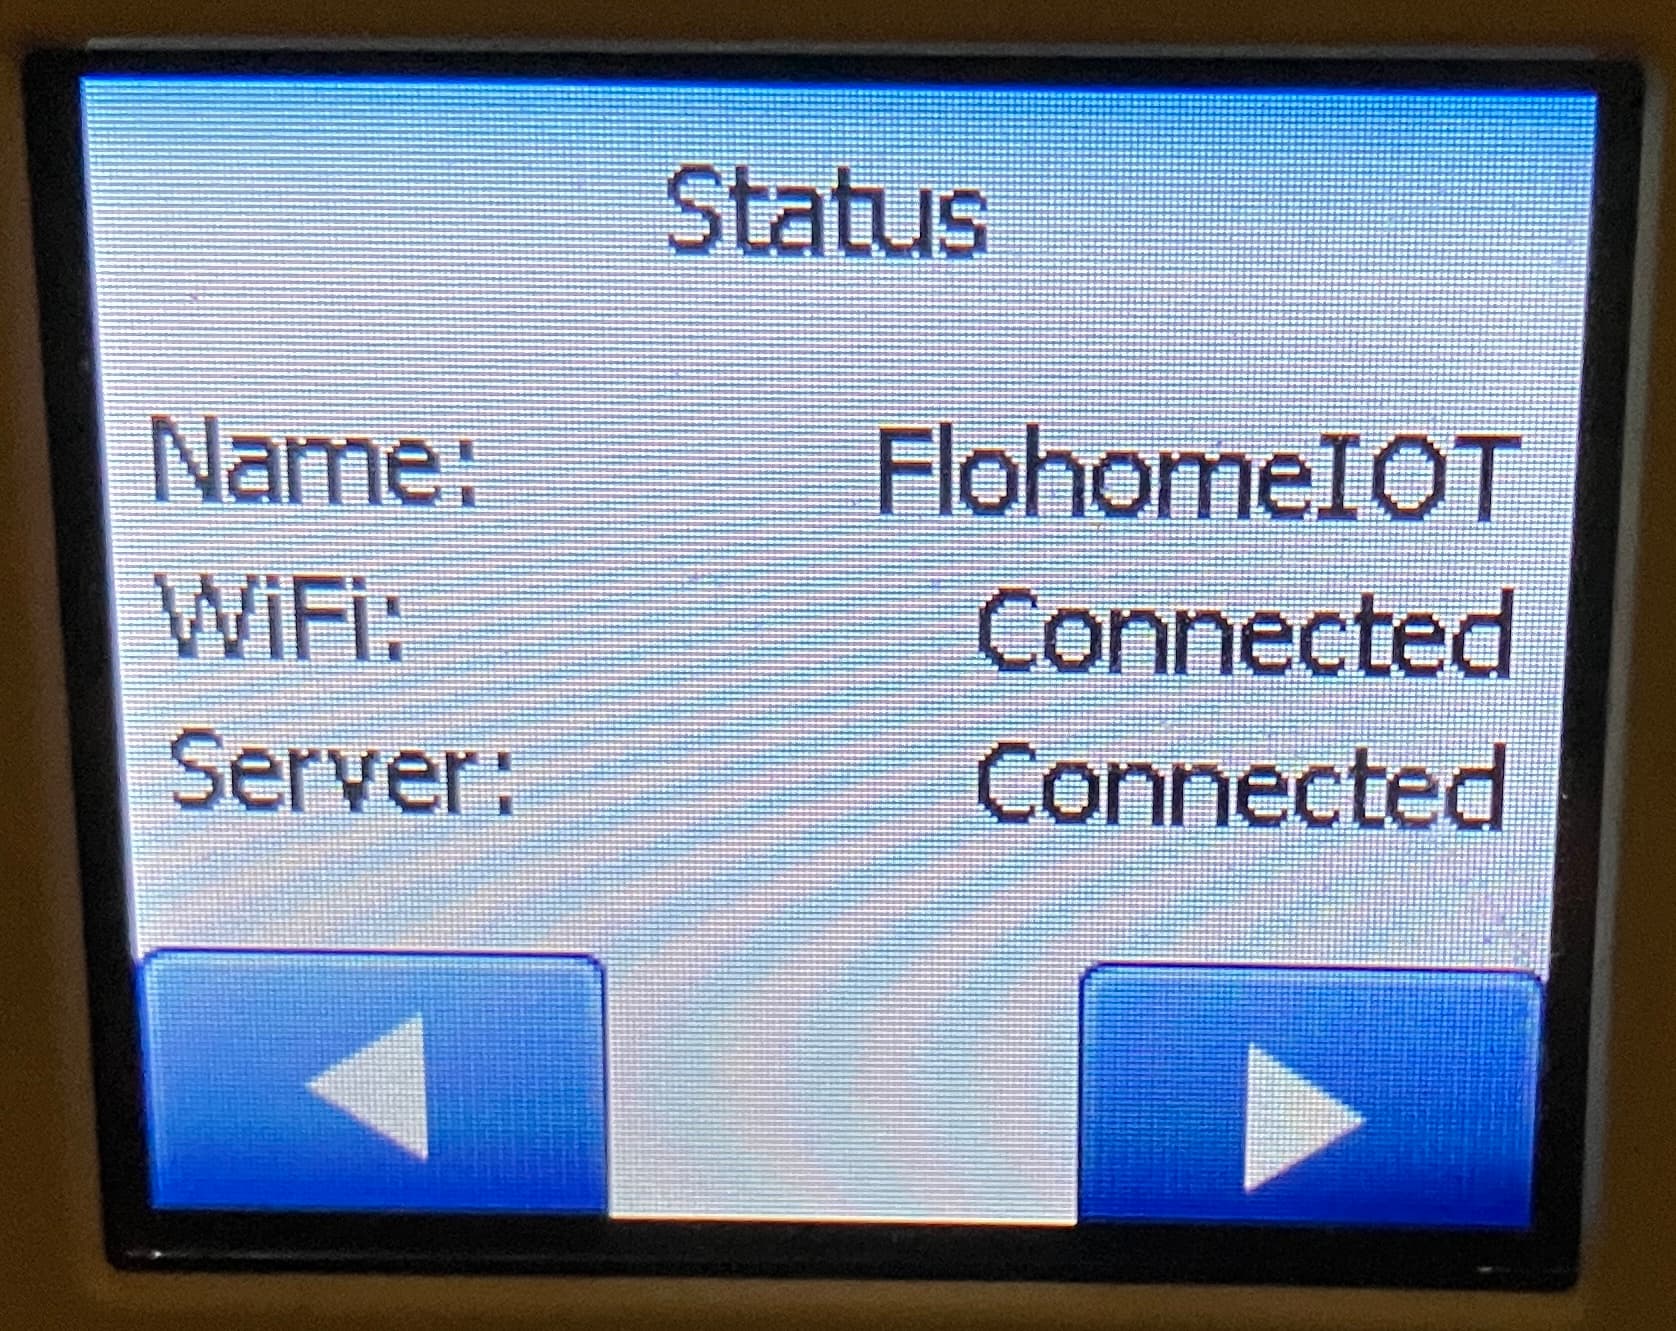Tap the Server: label
The image size is (1676, 1331).
(340, 768)
